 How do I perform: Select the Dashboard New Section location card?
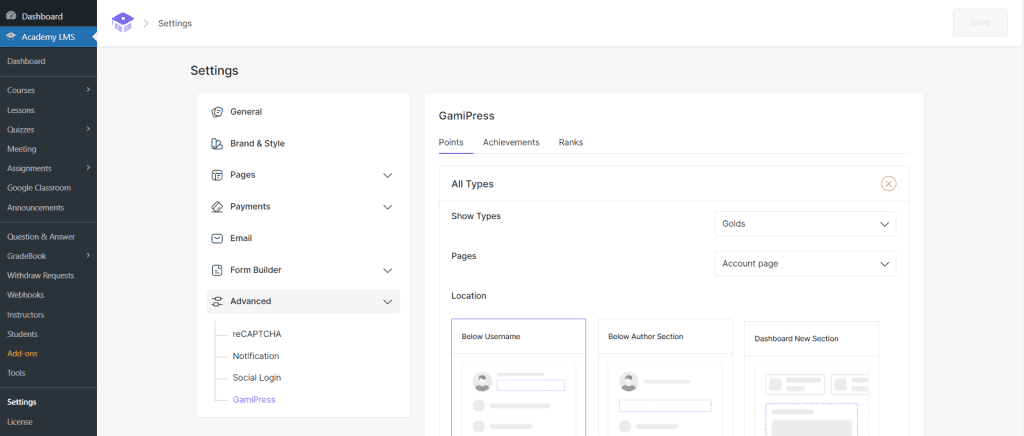click(811, 378)
